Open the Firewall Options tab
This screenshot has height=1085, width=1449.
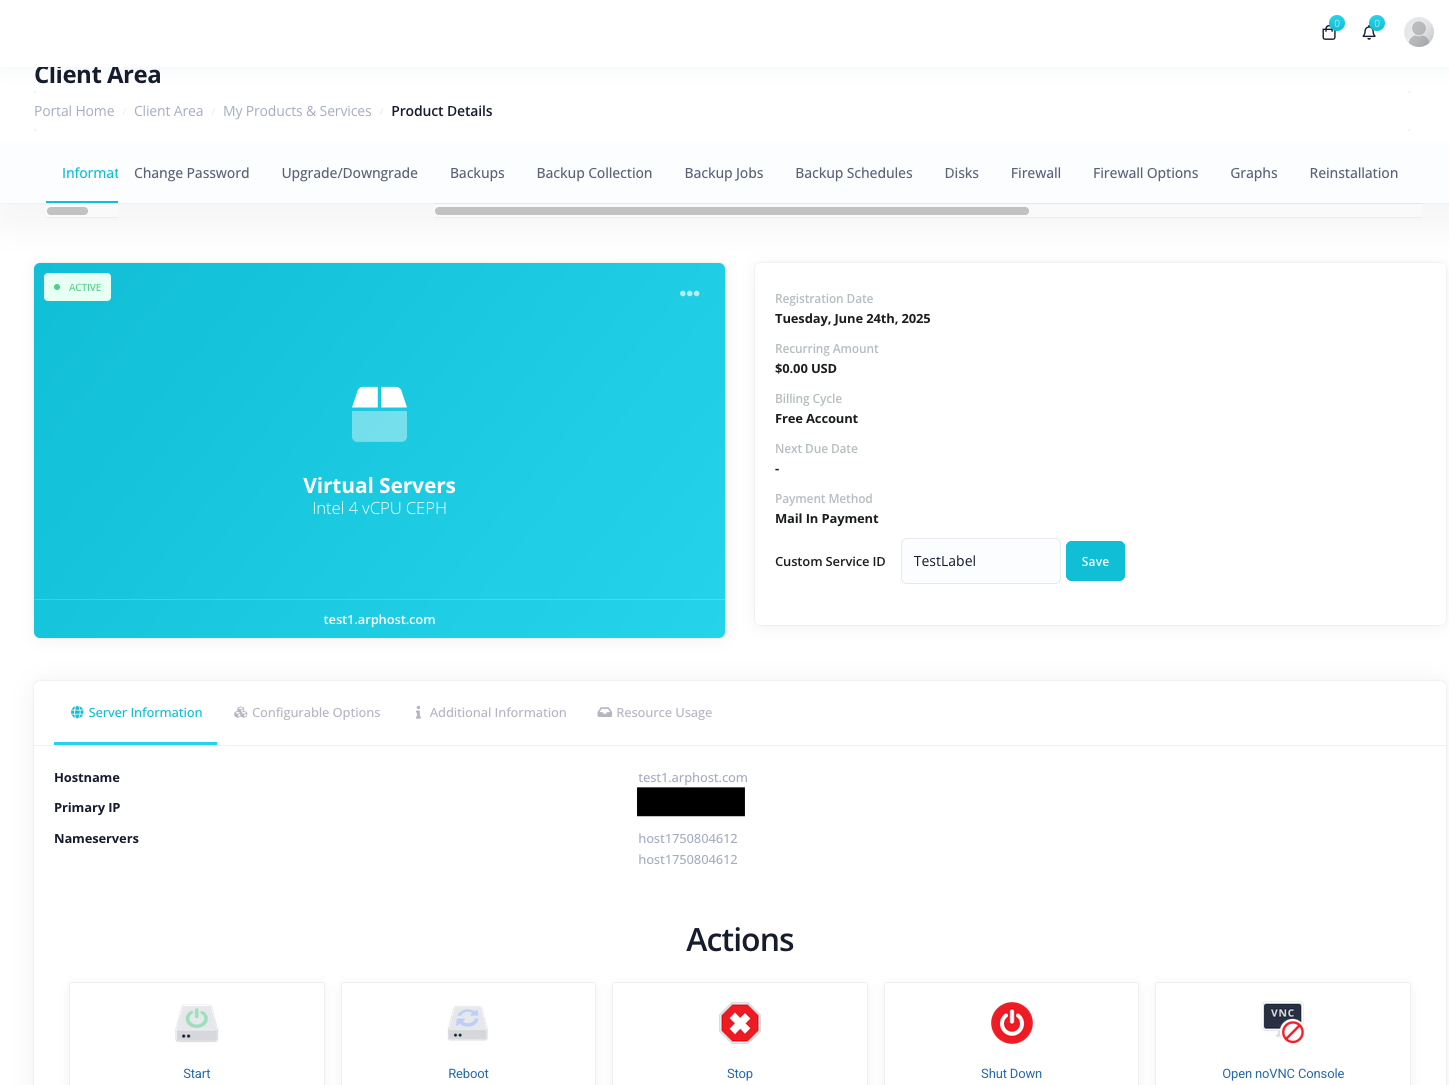1145,173
